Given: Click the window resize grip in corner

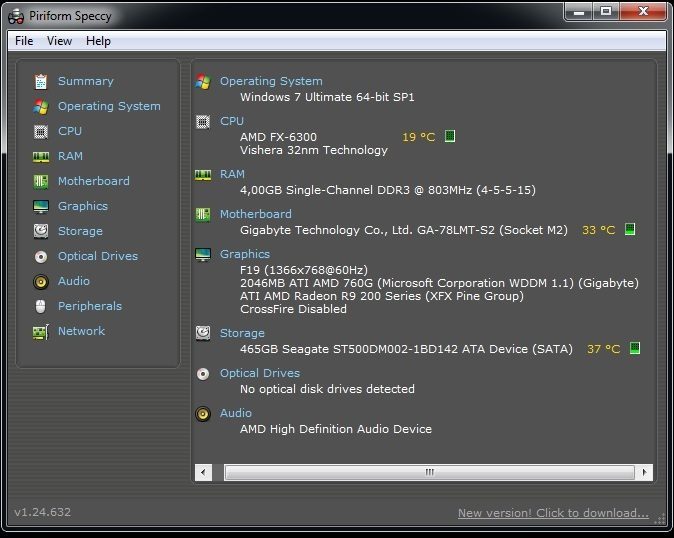Looking at the screenshot, I should pyautogui.click(x=659, y=519).
